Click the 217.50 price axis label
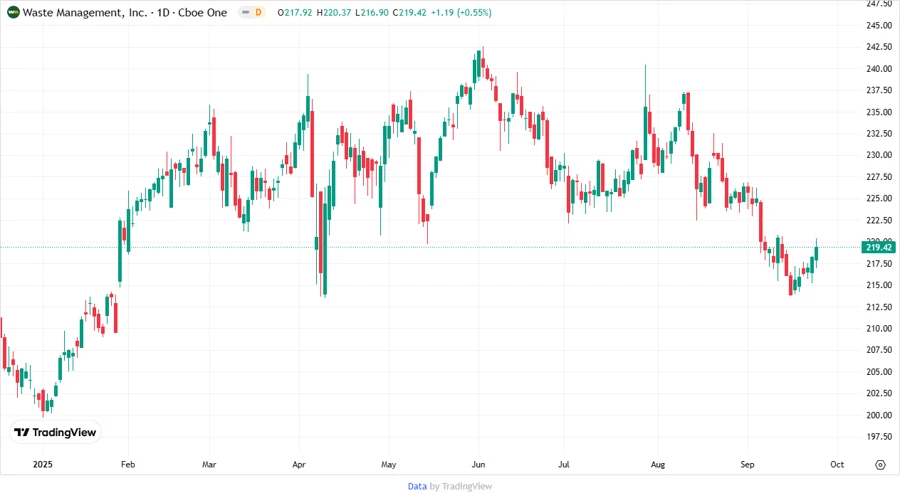Screen dimensions: 900x498 [879, 263]
